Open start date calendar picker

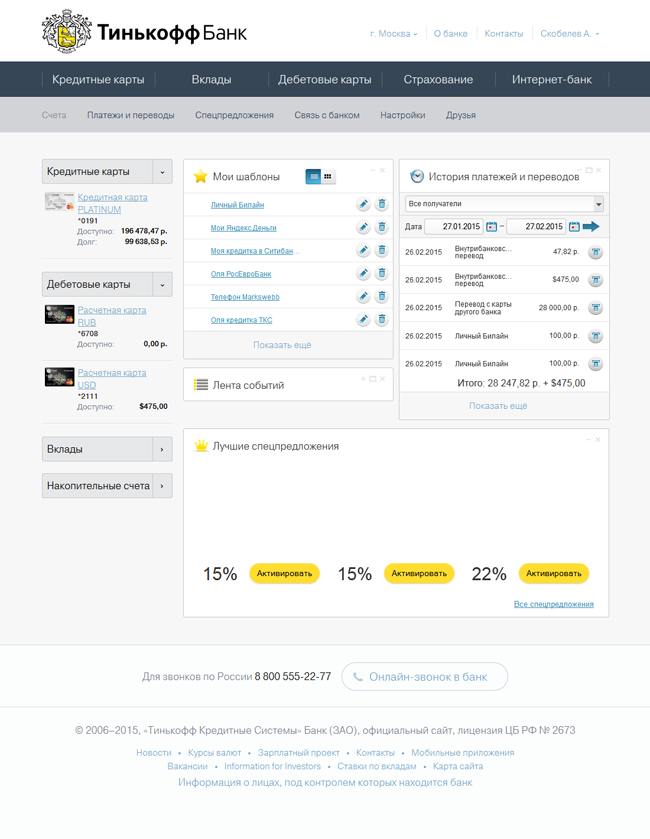click(492, 227)
